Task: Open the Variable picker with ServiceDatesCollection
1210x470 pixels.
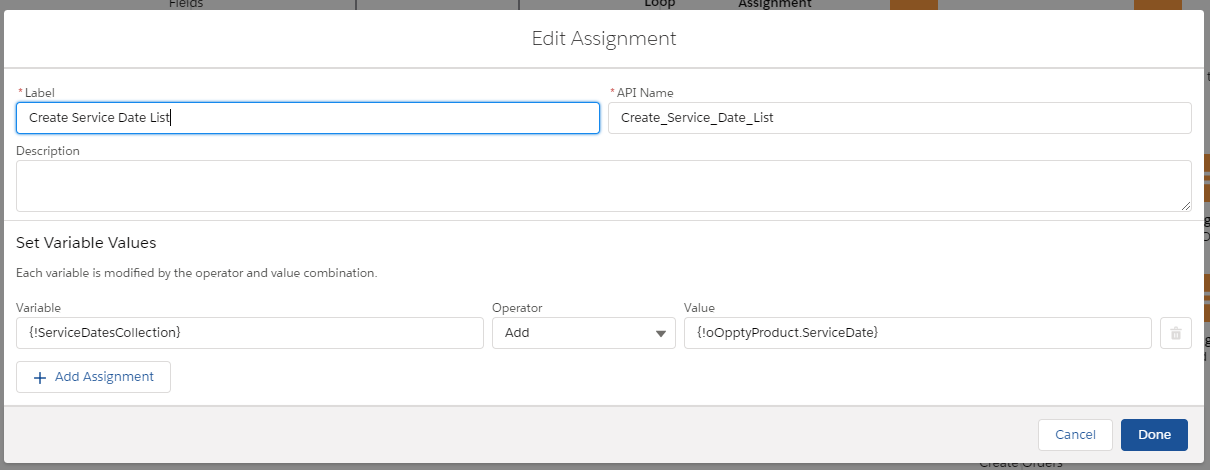Action: click(x=249, y=333)
